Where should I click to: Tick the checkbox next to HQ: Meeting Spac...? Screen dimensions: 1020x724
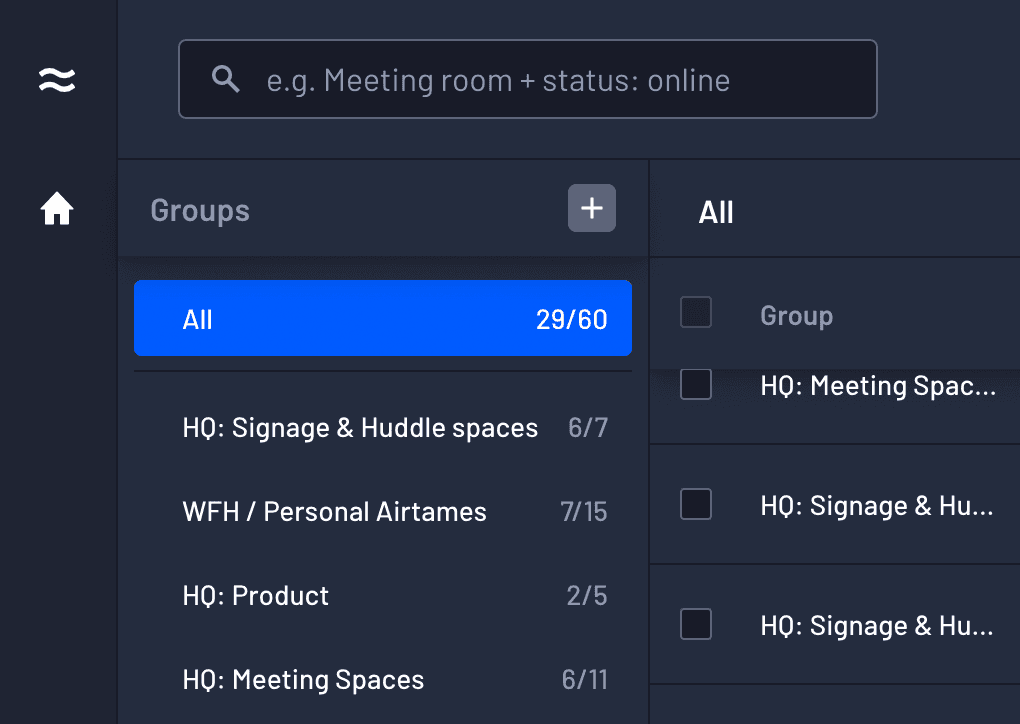pos(695,384)
